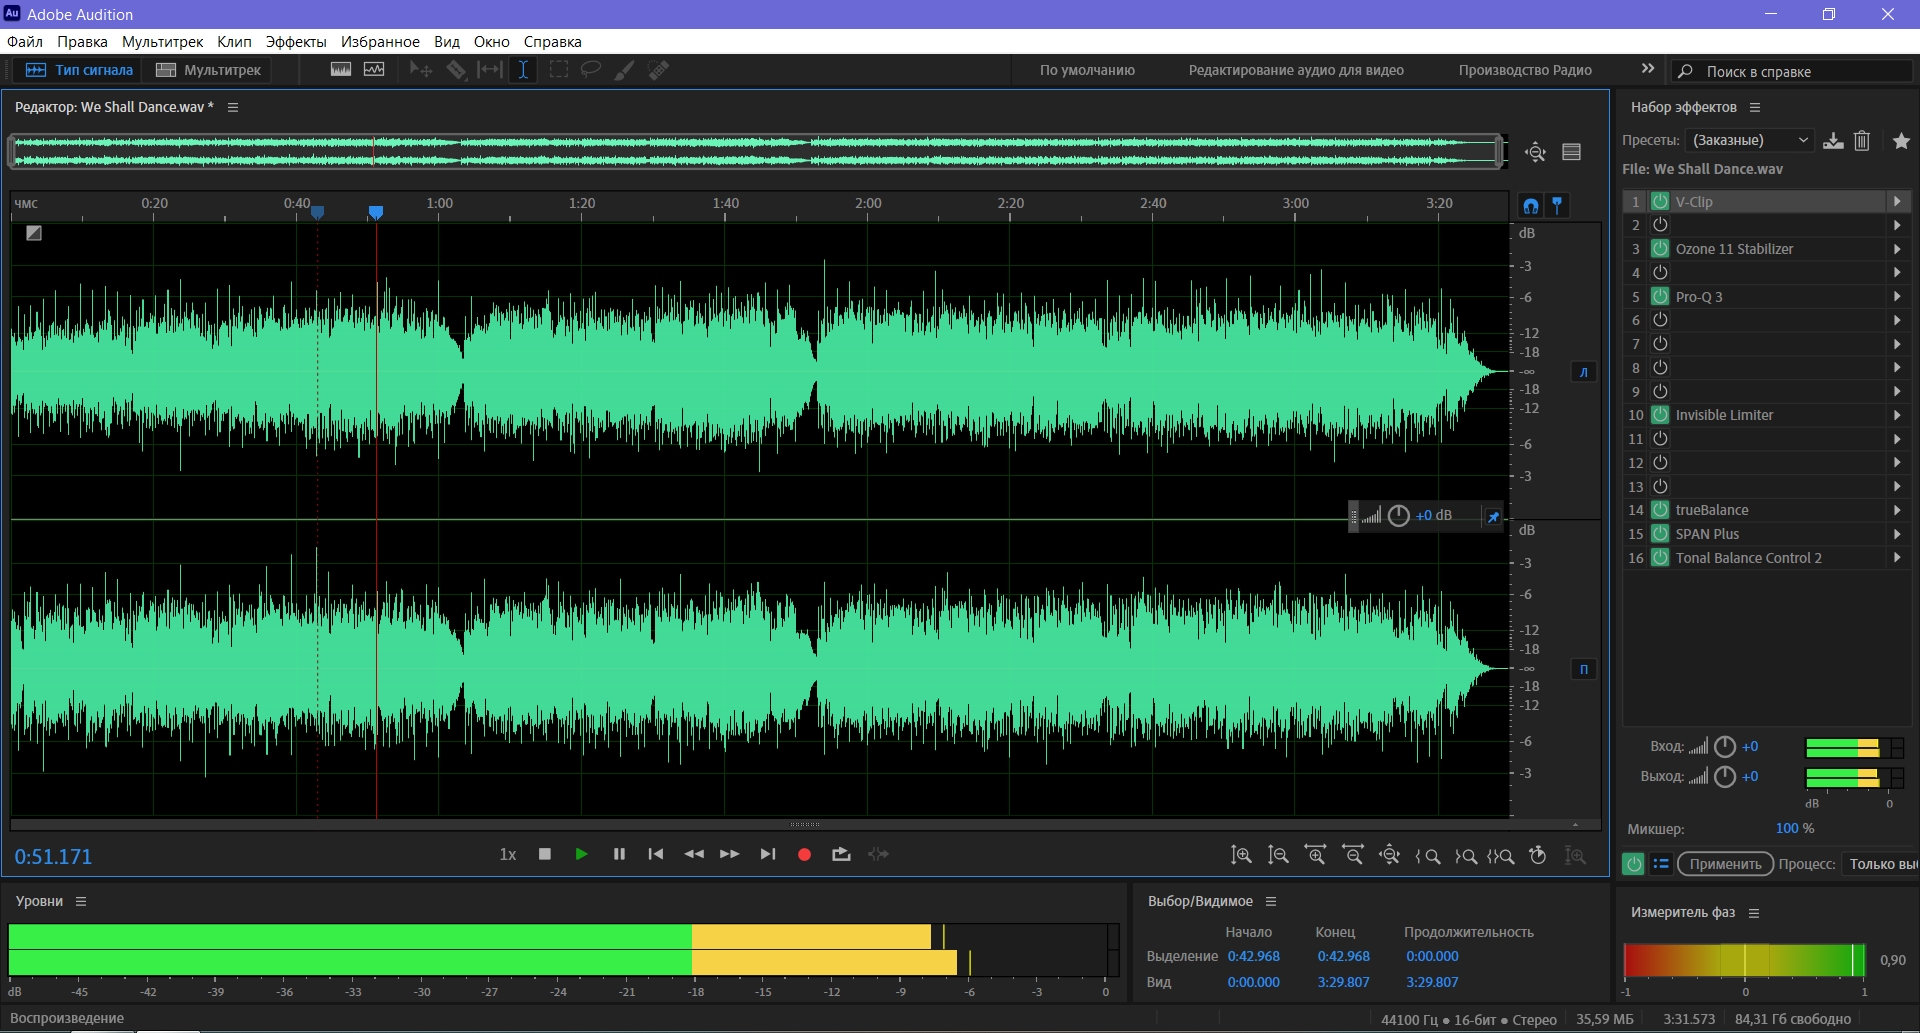This screenshot has width=1920, height=1033.
Task: Fast forward the playhead
Action: [x=730, y=854]
